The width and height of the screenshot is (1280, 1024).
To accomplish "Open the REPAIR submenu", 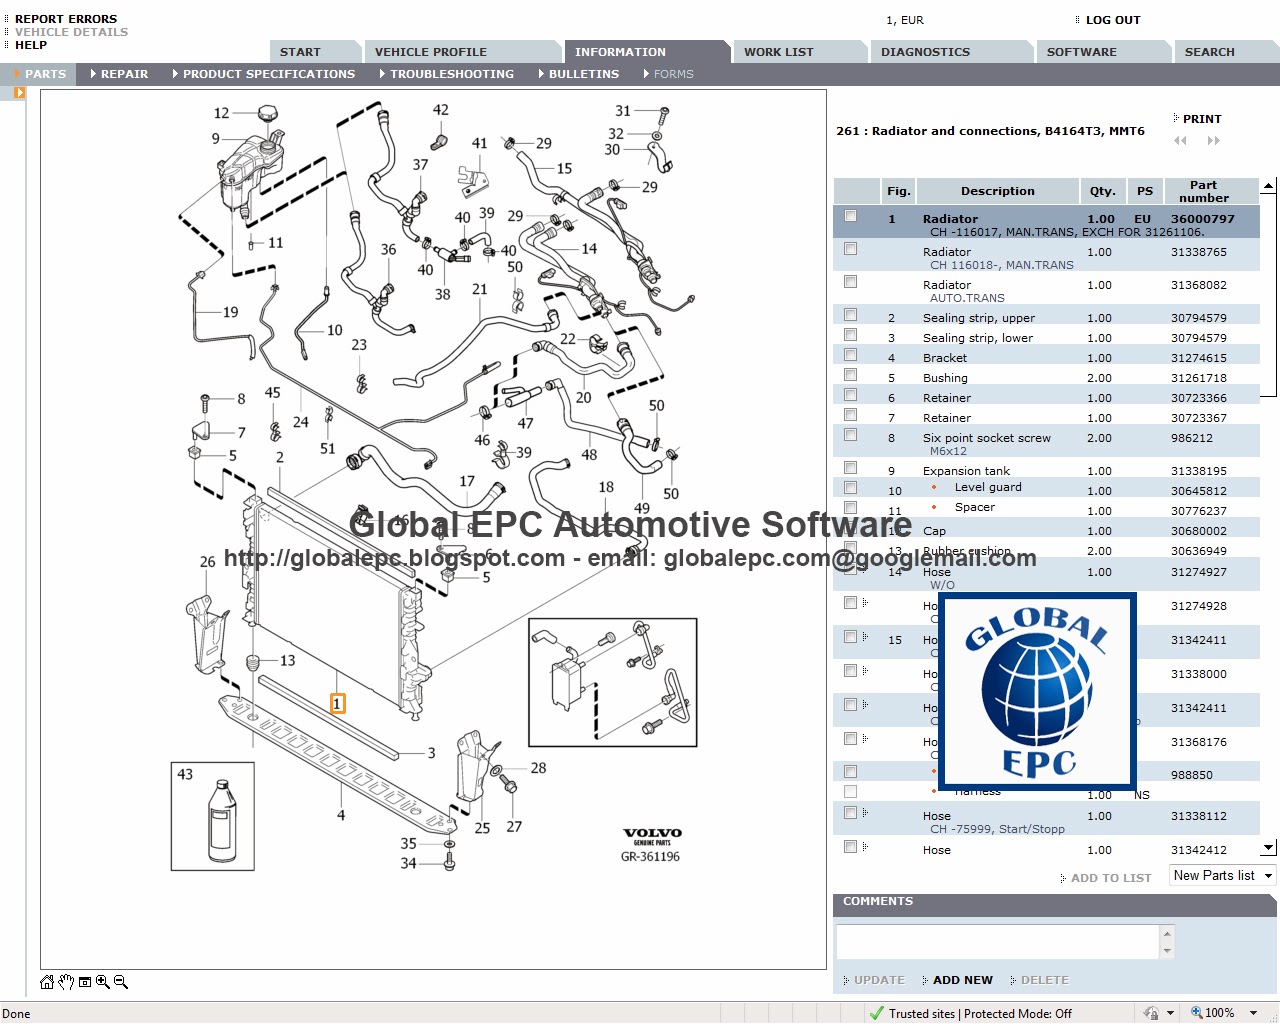I will 124,74.
